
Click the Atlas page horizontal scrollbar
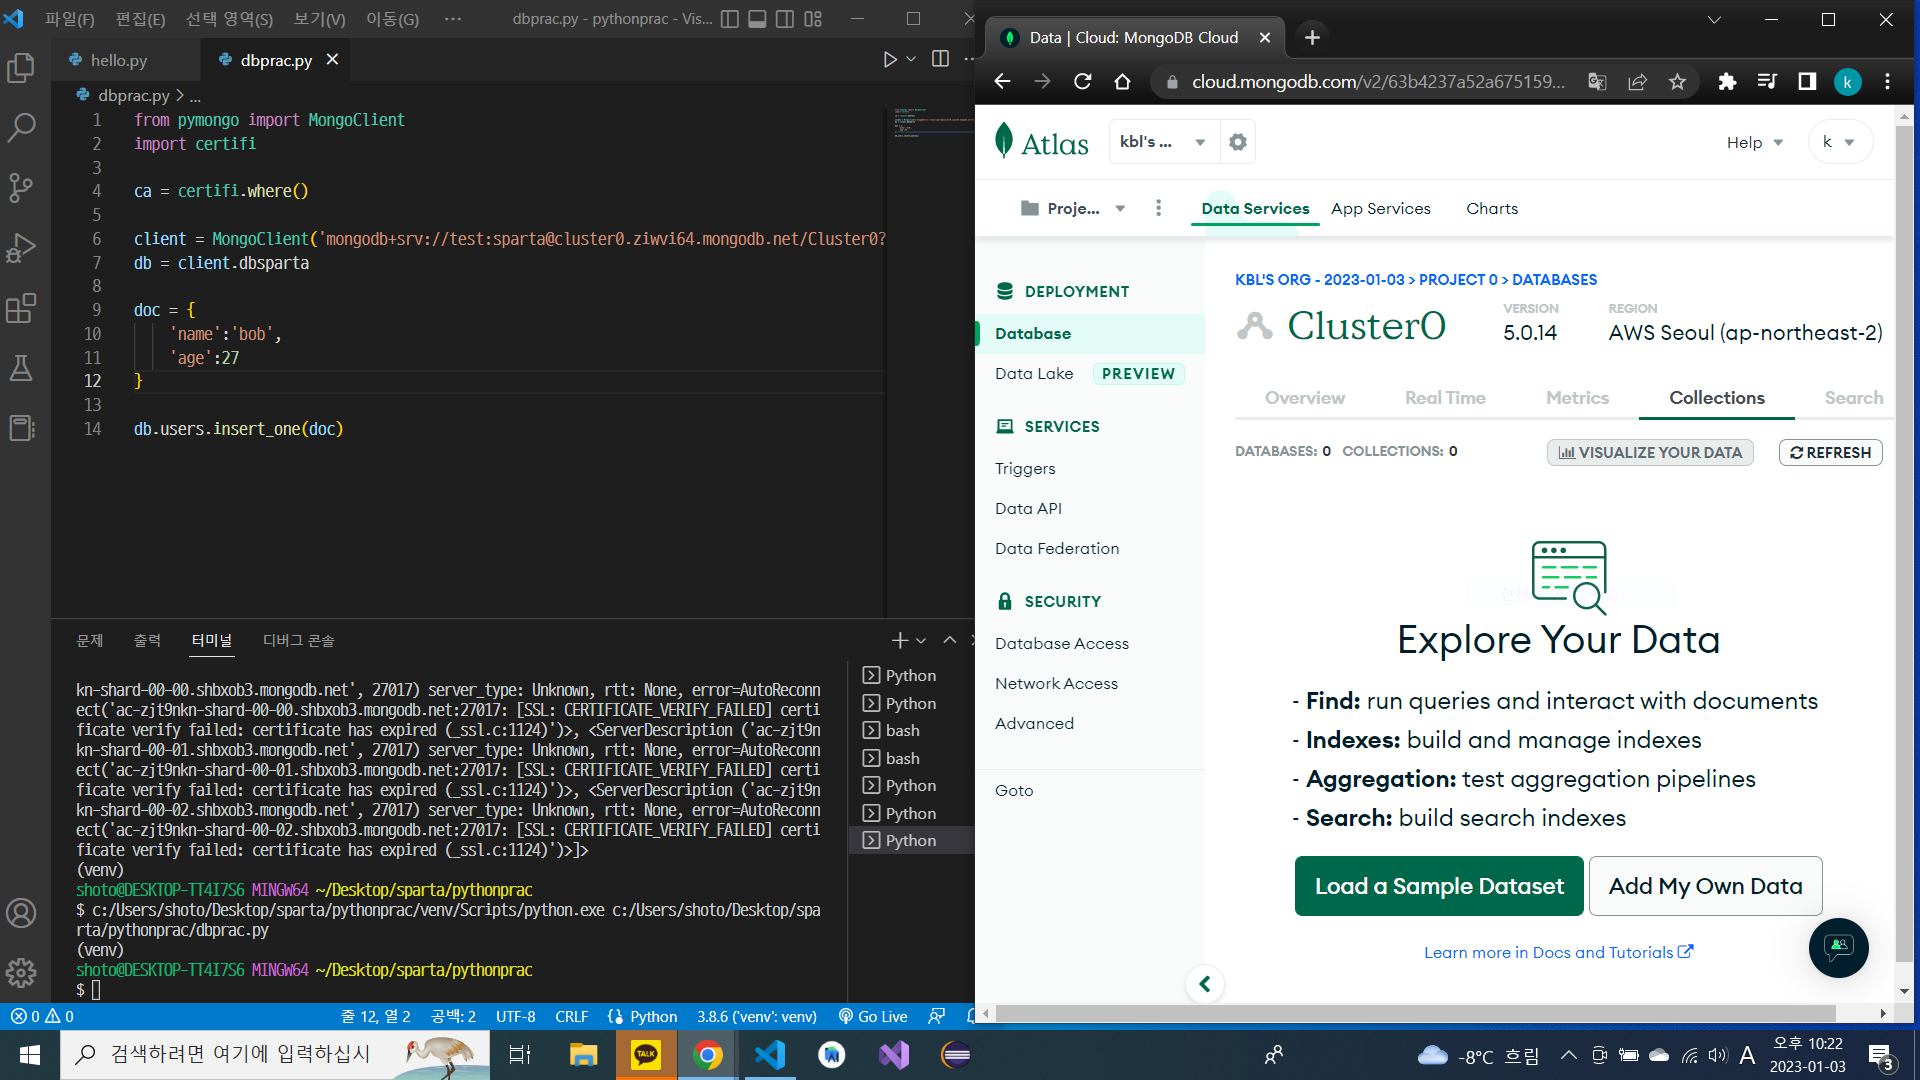click(x=1416, y=1013)
